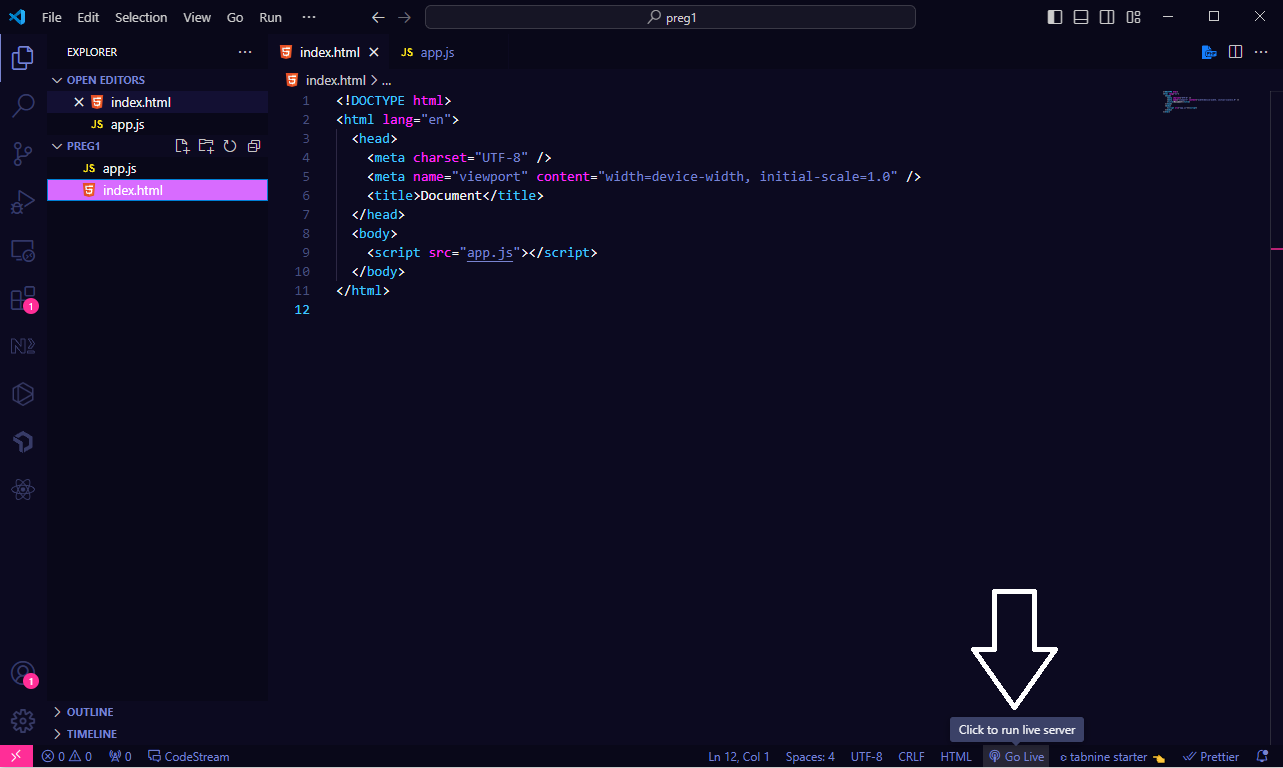Change UTF-8 file encoding

pos(866,757)
